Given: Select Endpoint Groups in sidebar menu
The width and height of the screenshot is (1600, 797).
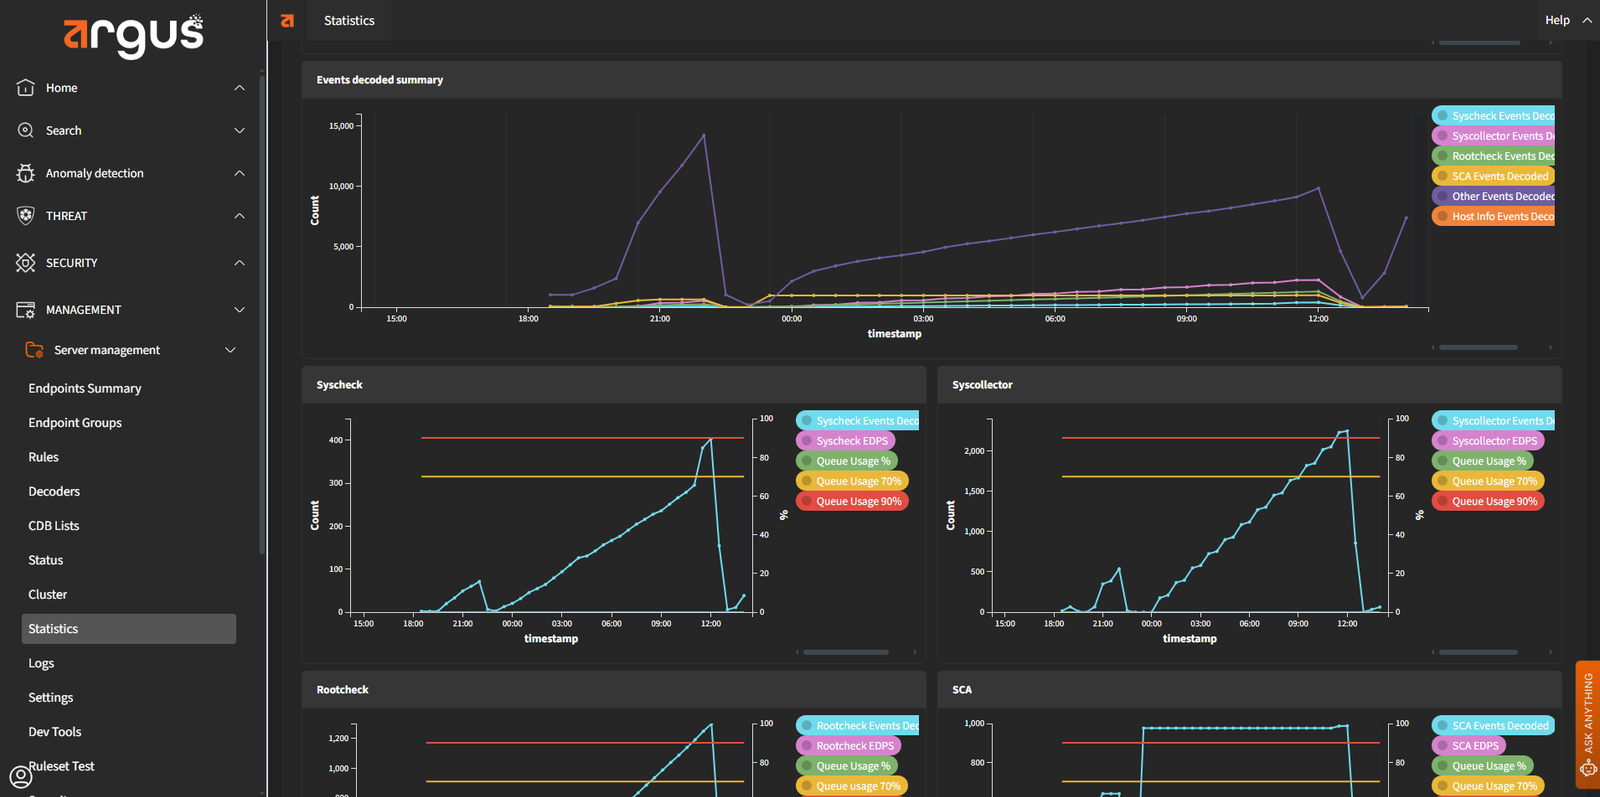Looking at the screenshot, I should (x=75, y=423).
